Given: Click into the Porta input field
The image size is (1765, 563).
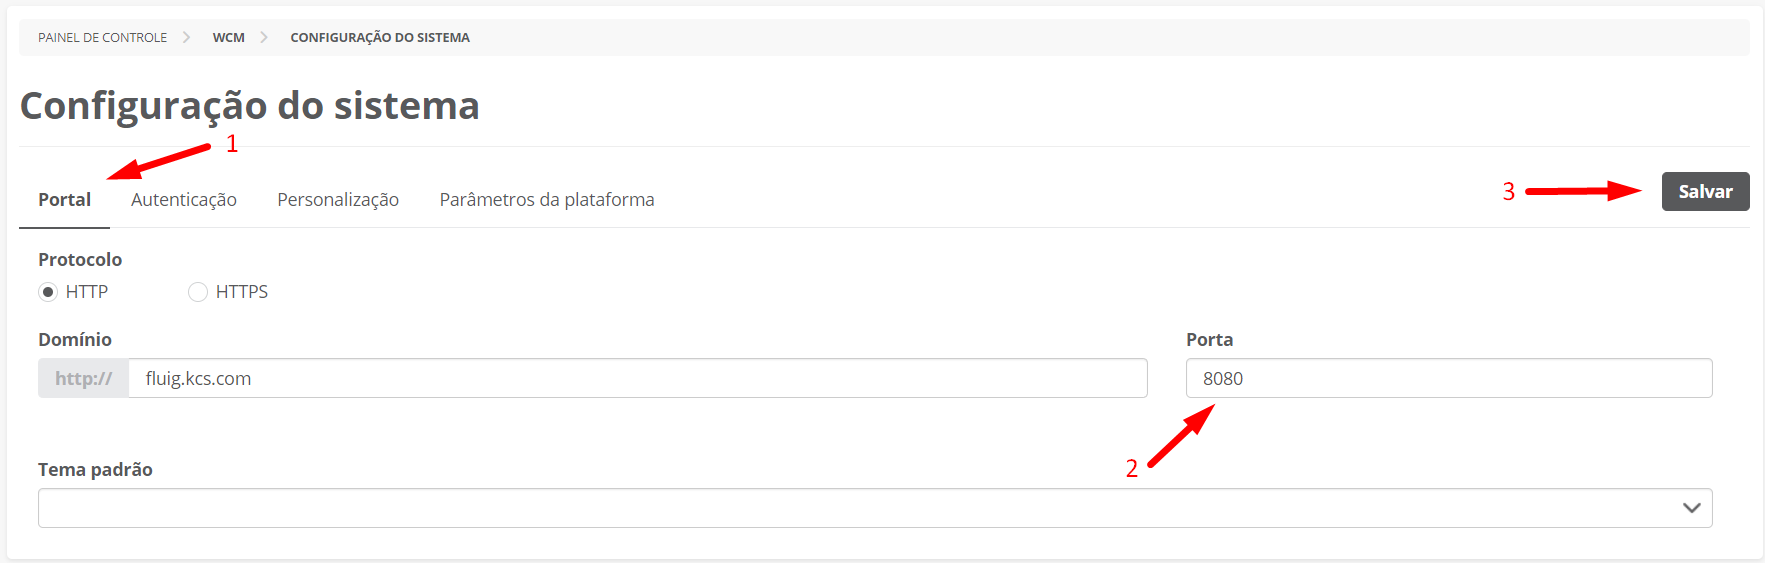Looking at the screenshot, I should tap(1448, 379).
